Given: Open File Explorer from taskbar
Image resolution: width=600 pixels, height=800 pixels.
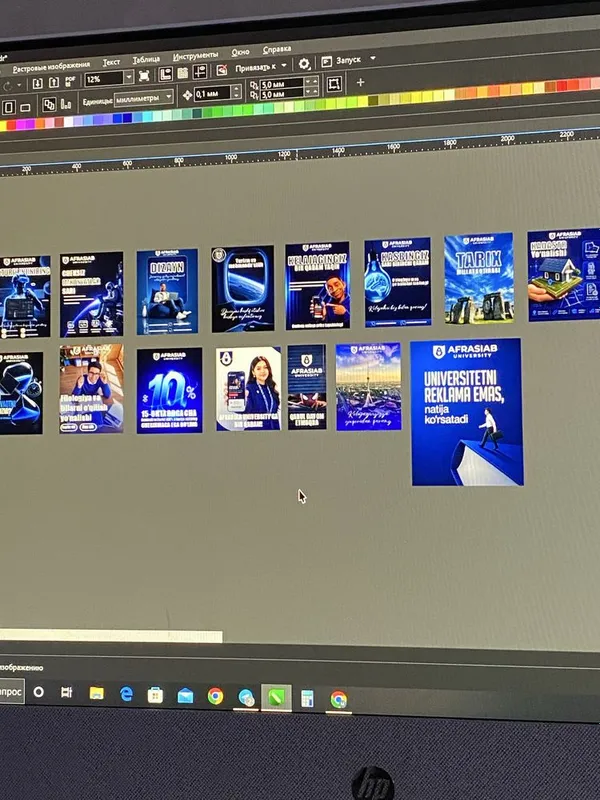Looking at the screenshot, I should tap(96, 693).
